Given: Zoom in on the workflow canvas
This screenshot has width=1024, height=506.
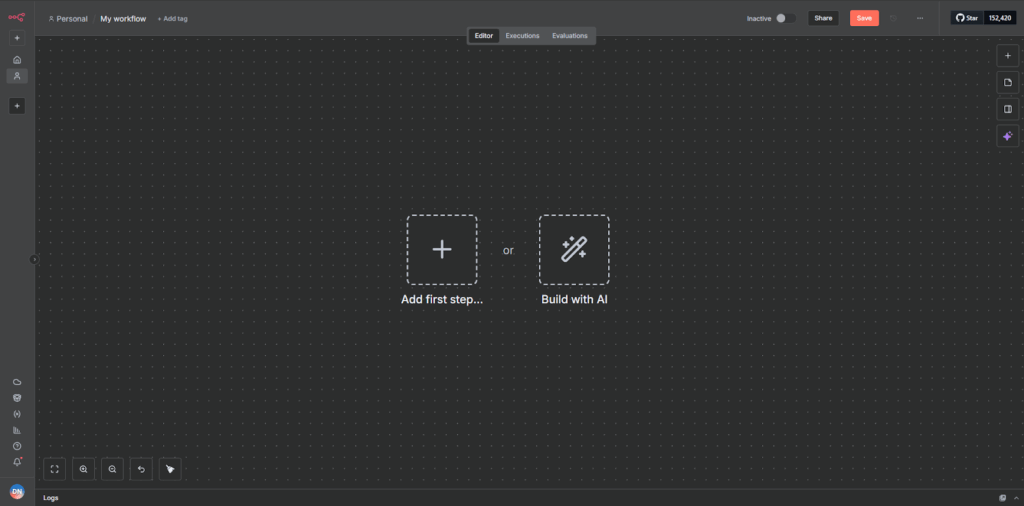Looking at the screenshot, I should tap(84, 468).
